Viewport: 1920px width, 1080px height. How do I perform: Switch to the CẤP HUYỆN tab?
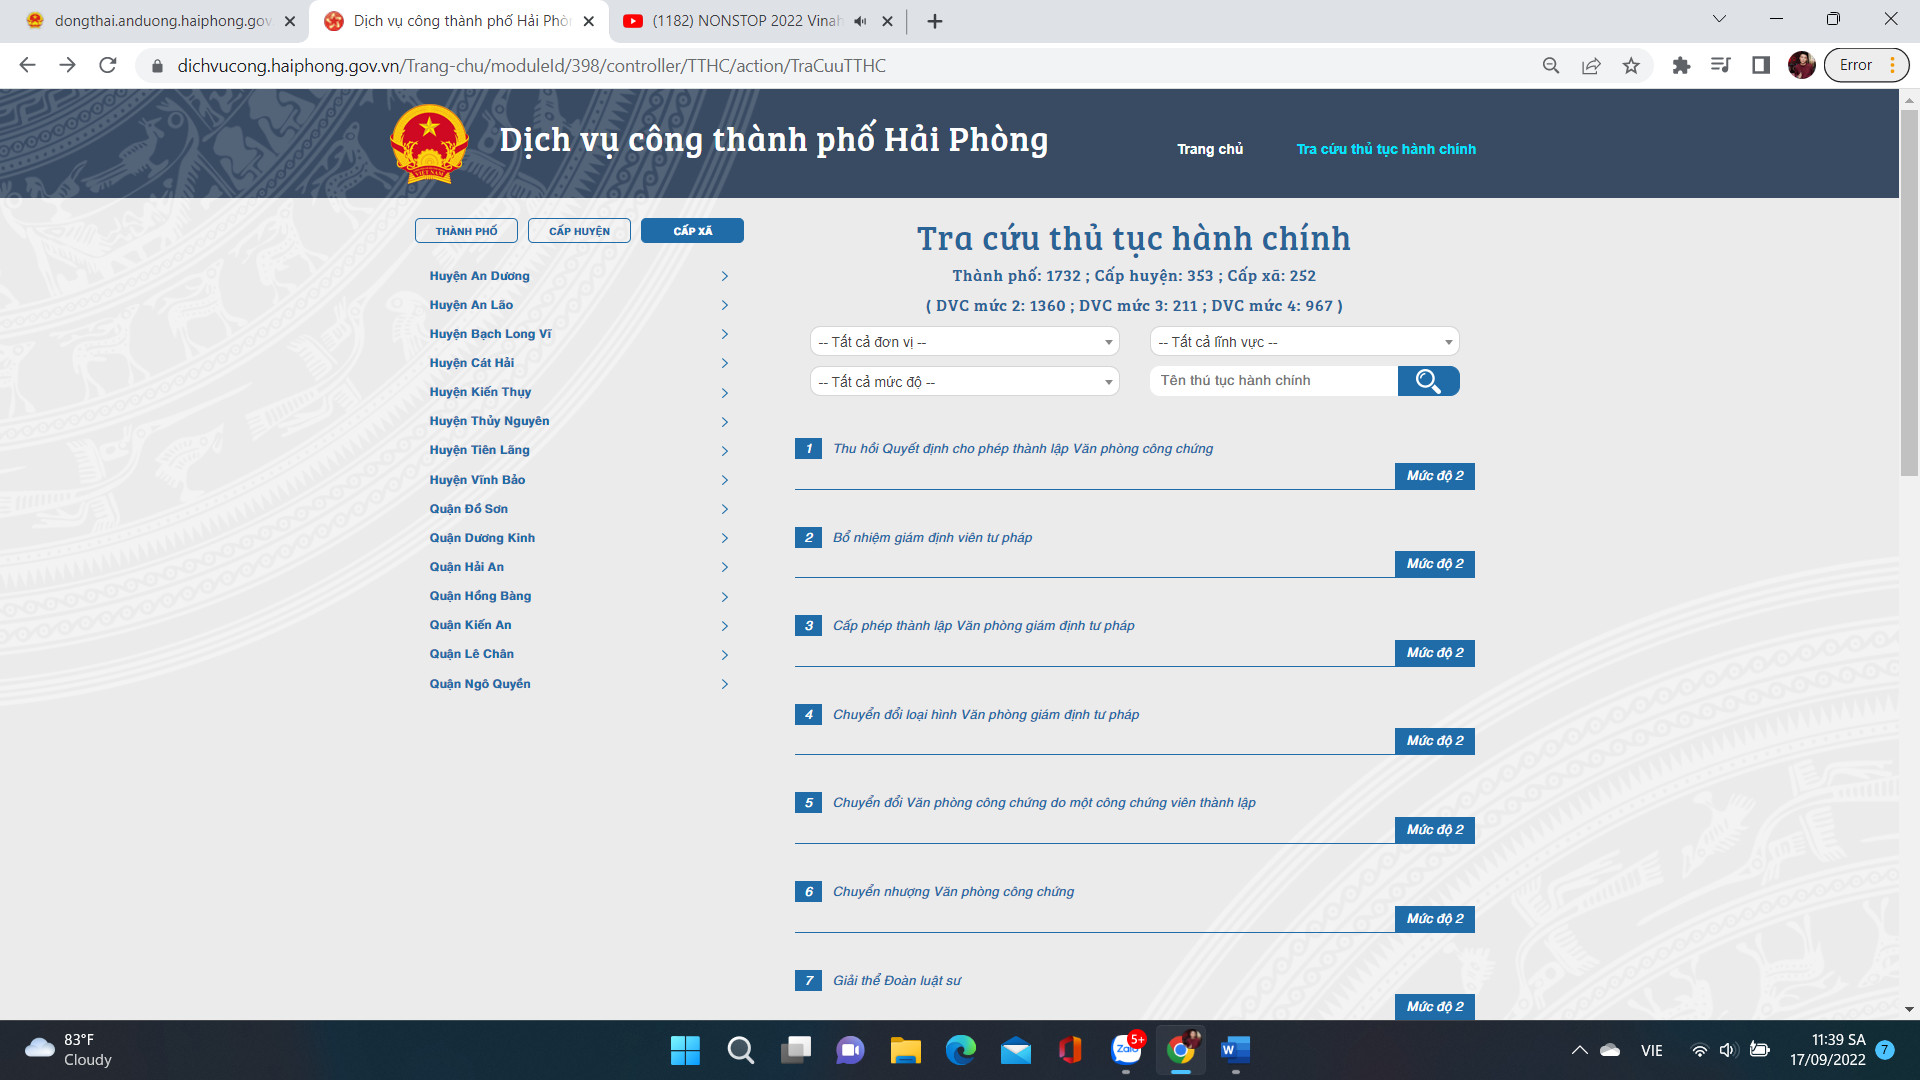579,231
